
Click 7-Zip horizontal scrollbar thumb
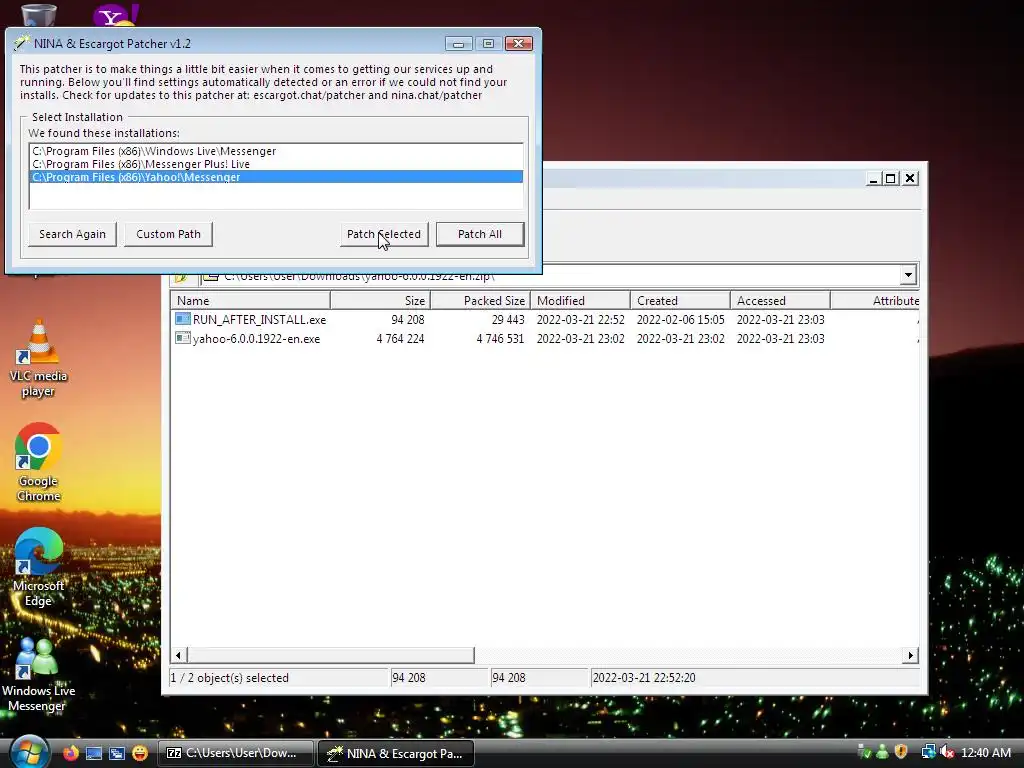(330, 655)
